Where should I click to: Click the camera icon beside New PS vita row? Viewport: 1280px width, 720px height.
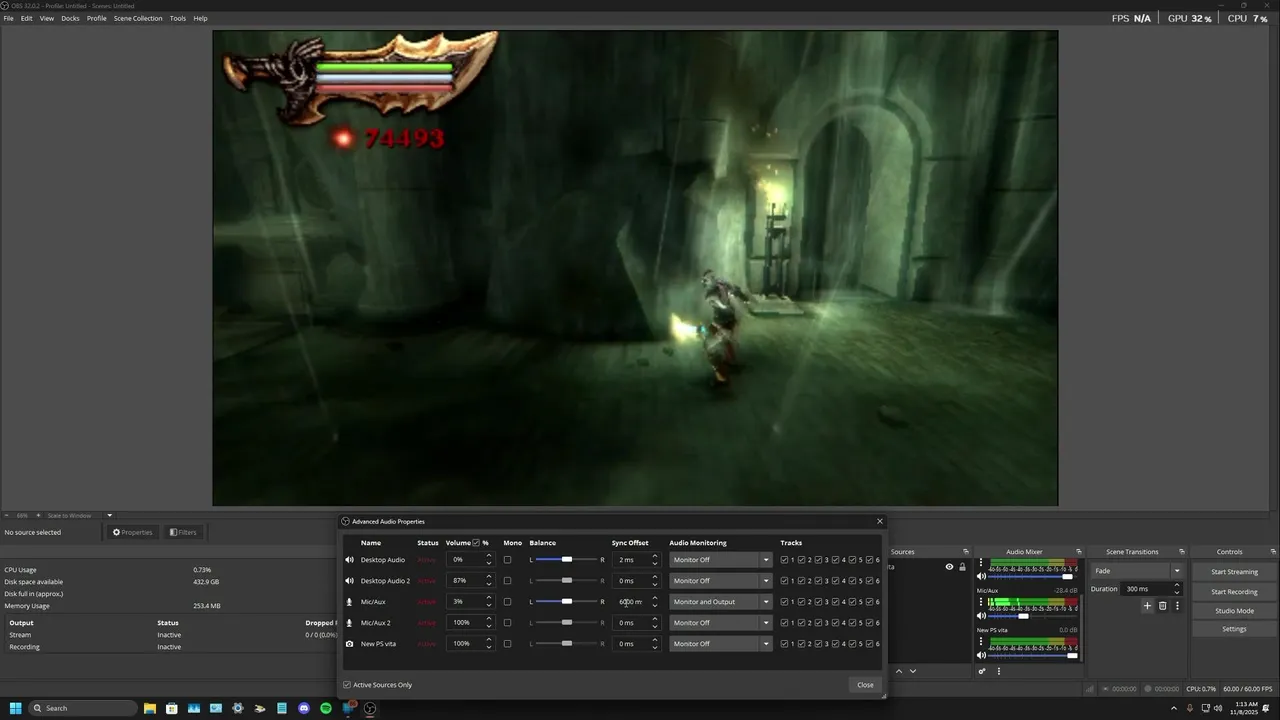[x=349, y=644]
